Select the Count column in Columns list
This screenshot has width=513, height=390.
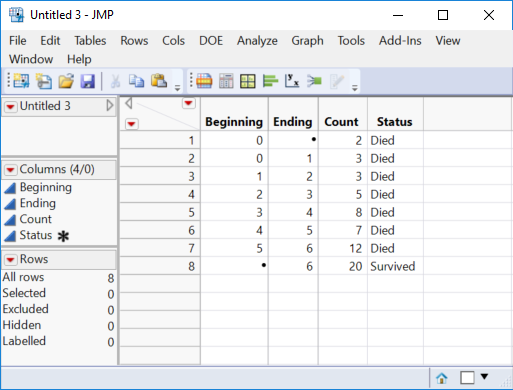35,219
